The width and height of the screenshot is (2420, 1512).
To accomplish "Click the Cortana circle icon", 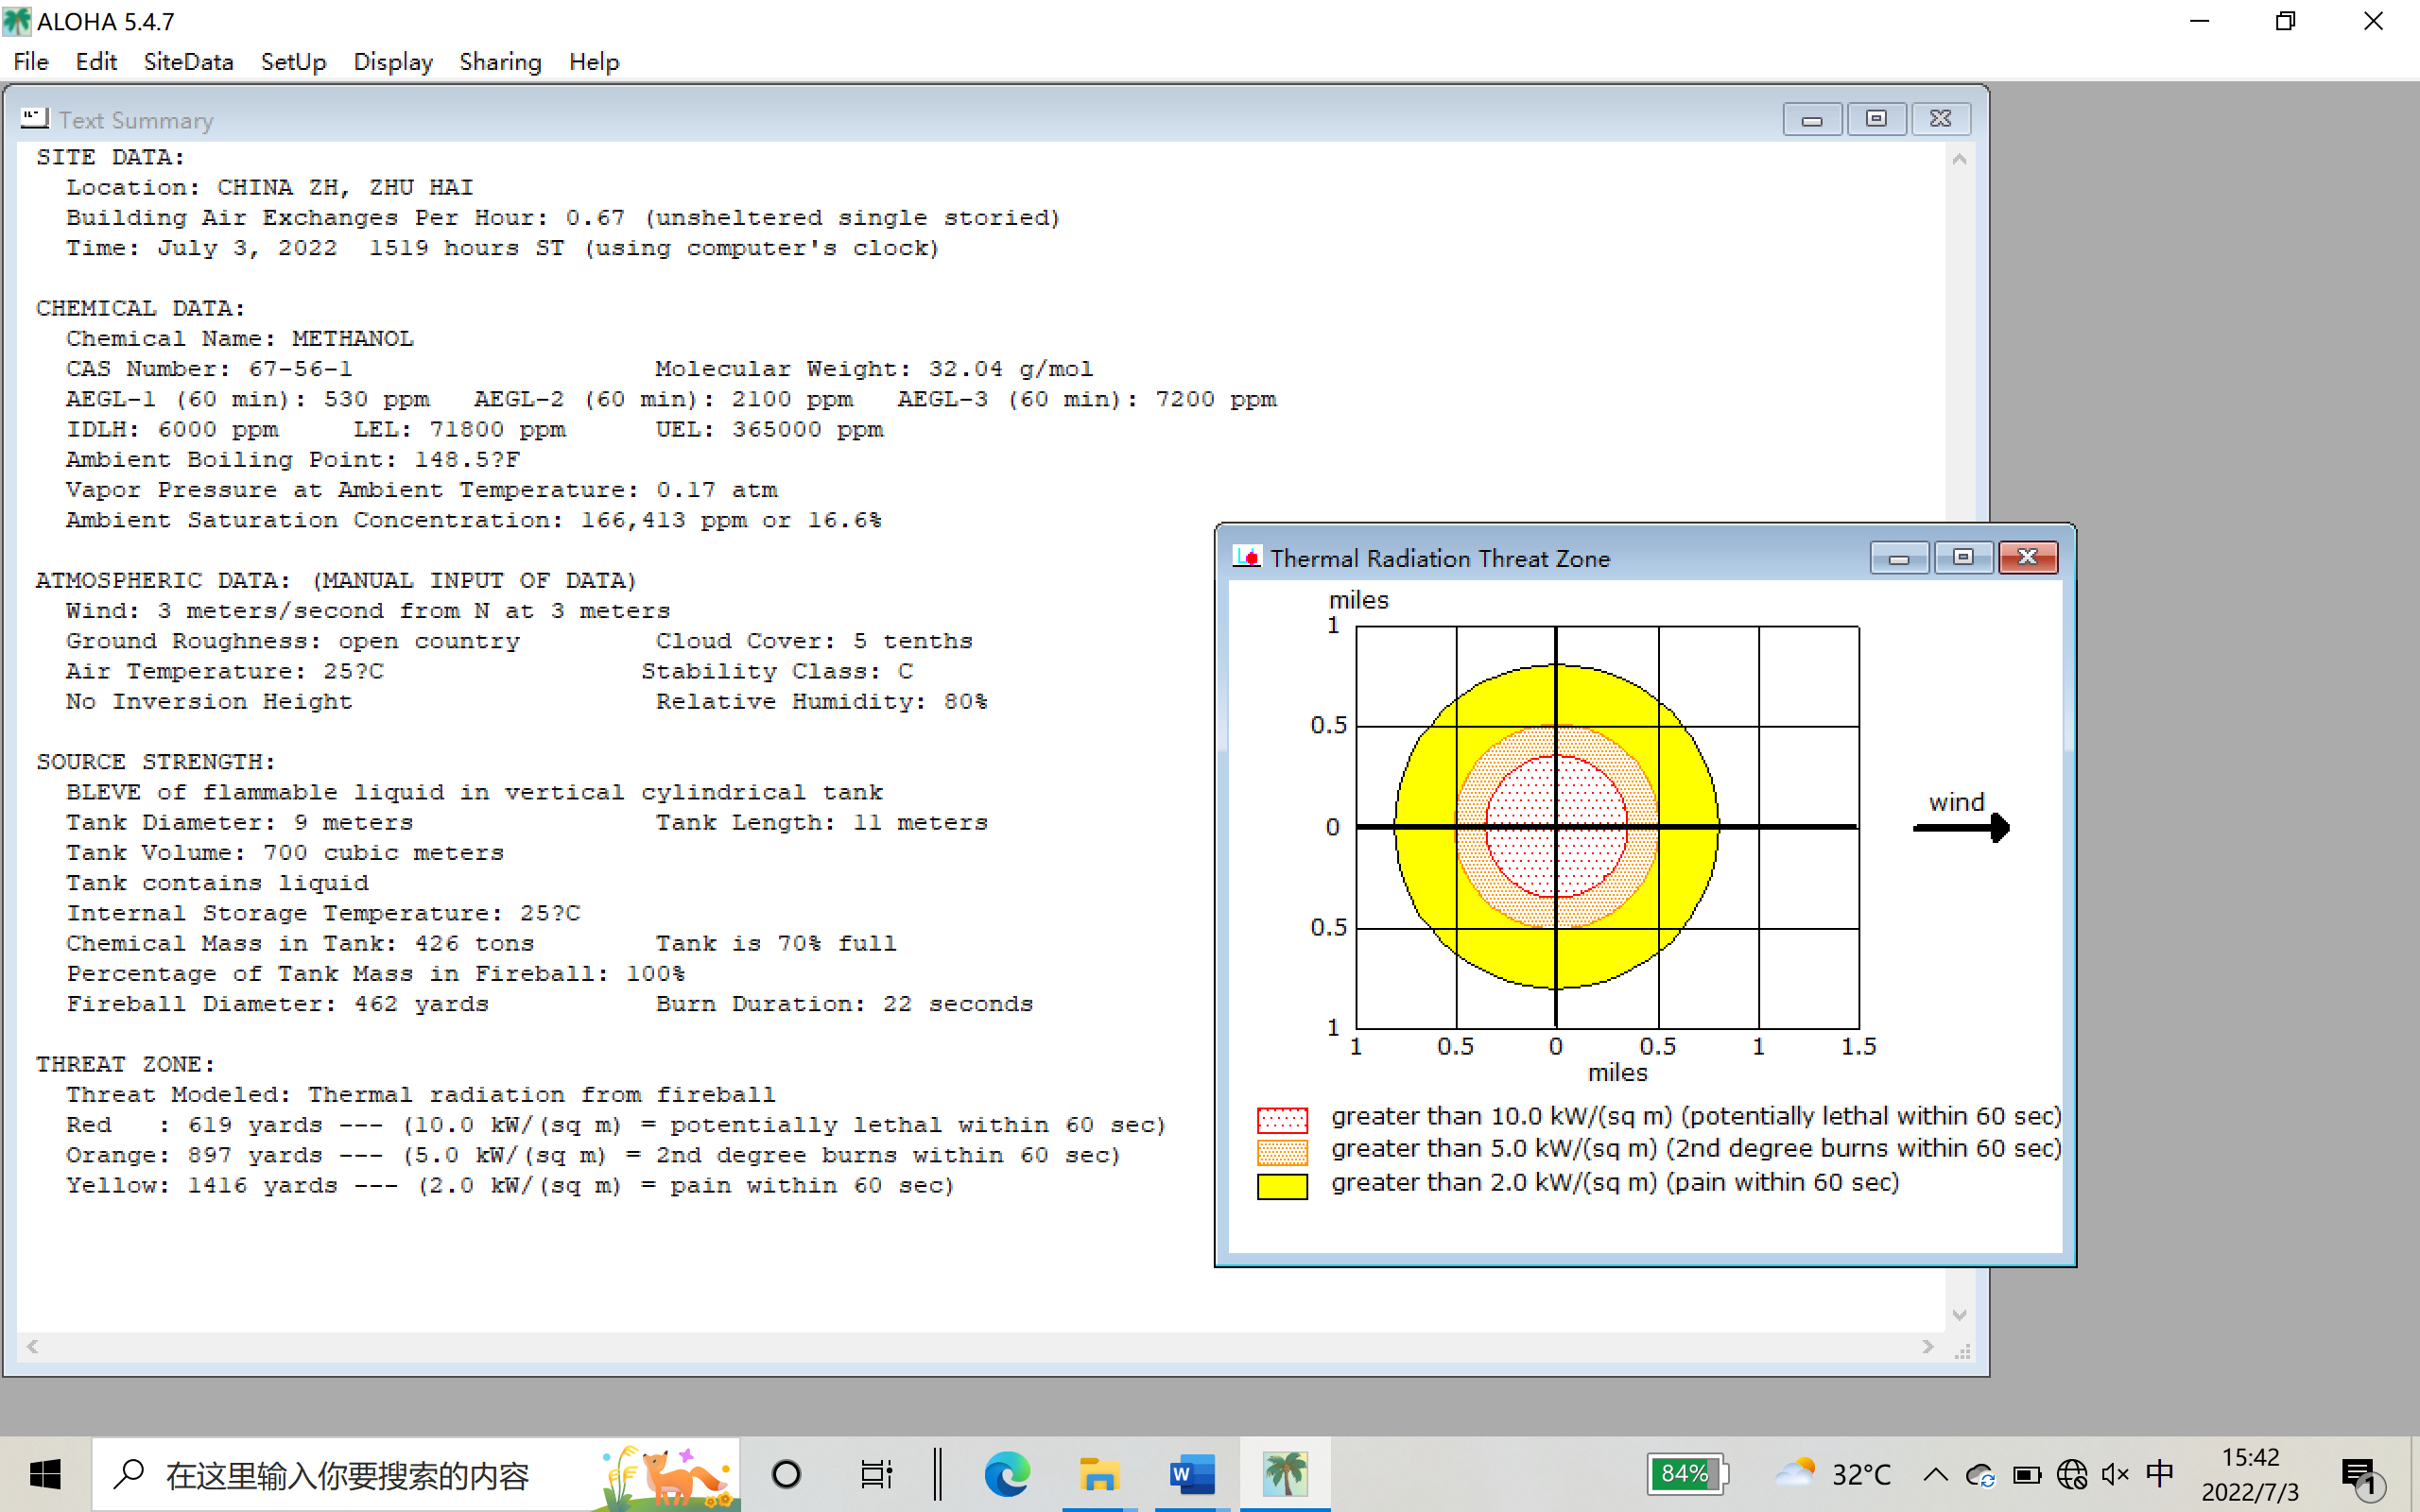I will pos(786,1474).
